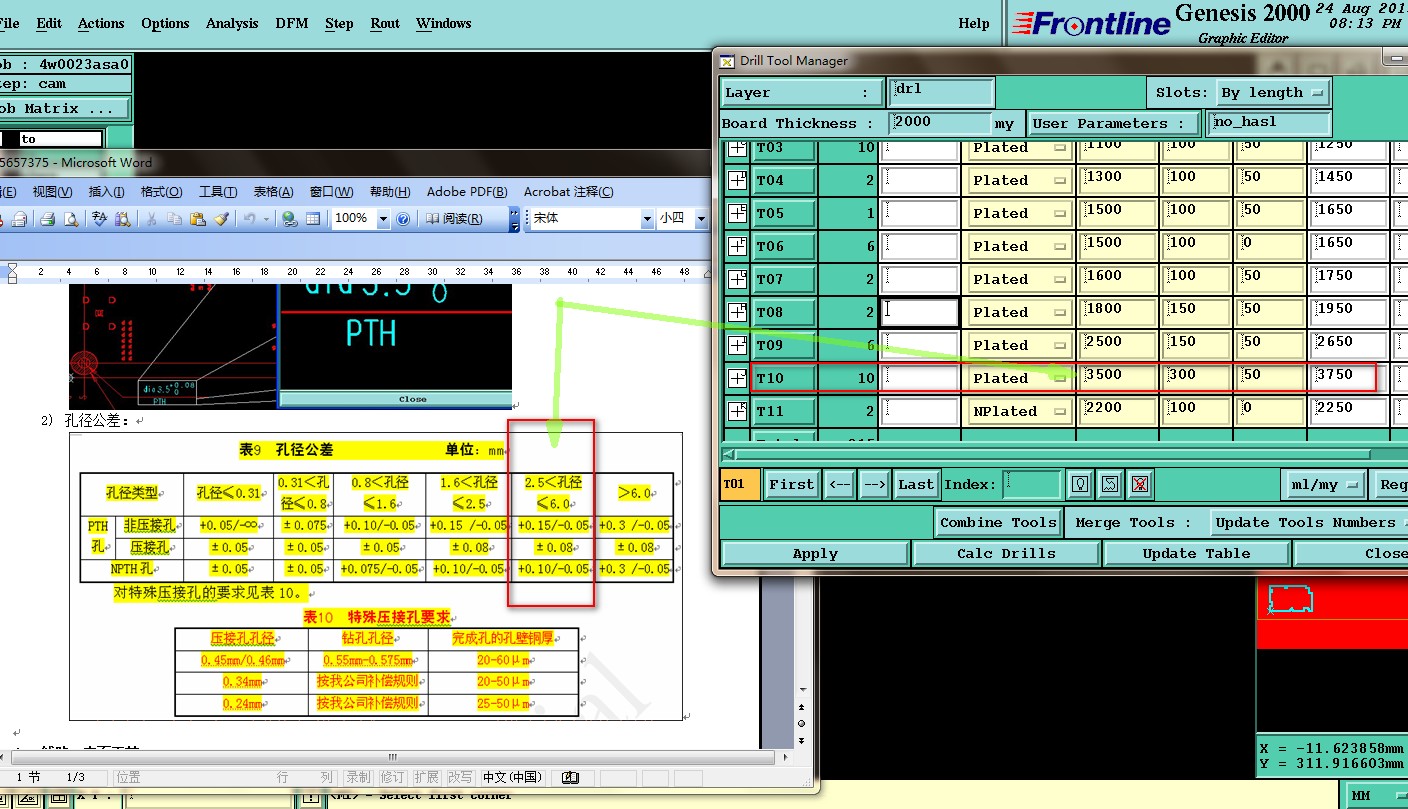Click the Close button in PTH preview

point(396,399)
